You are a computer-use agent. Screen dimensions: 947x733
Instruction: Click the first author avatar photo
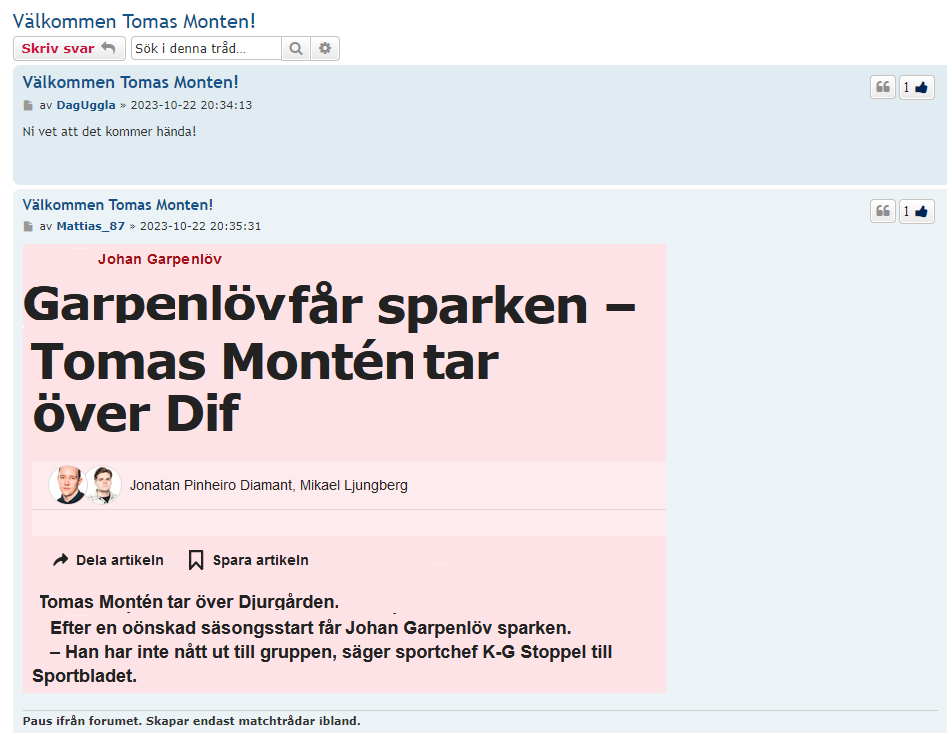point(67,484)
